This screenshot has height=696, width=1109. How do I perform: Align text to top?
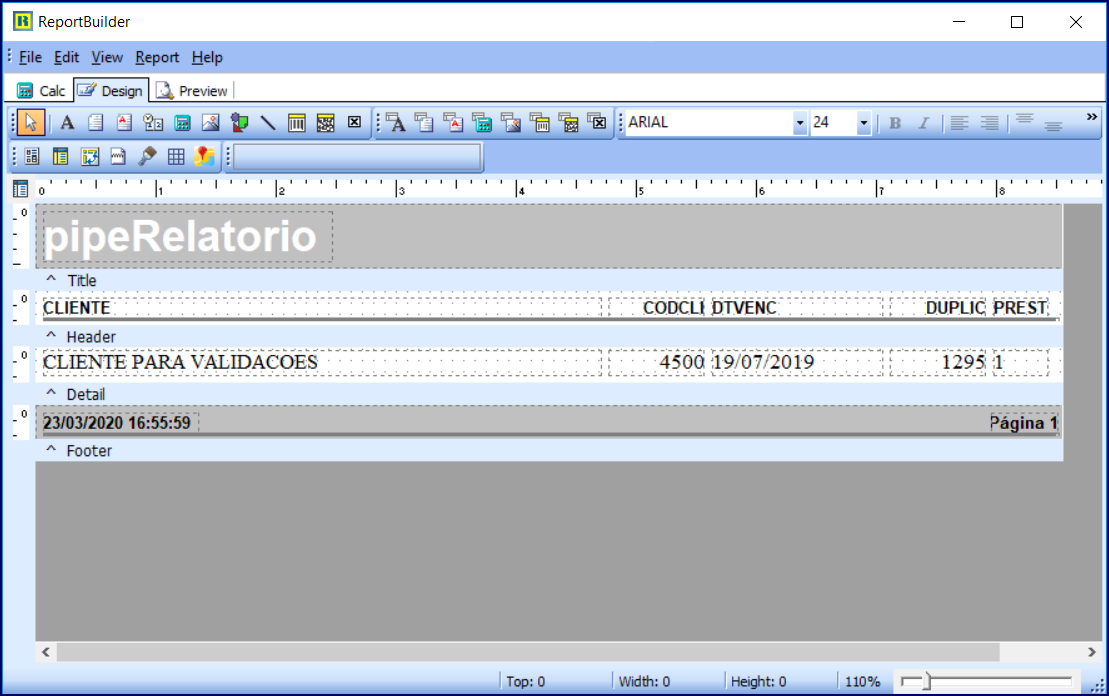click(x=1024, y=120)
